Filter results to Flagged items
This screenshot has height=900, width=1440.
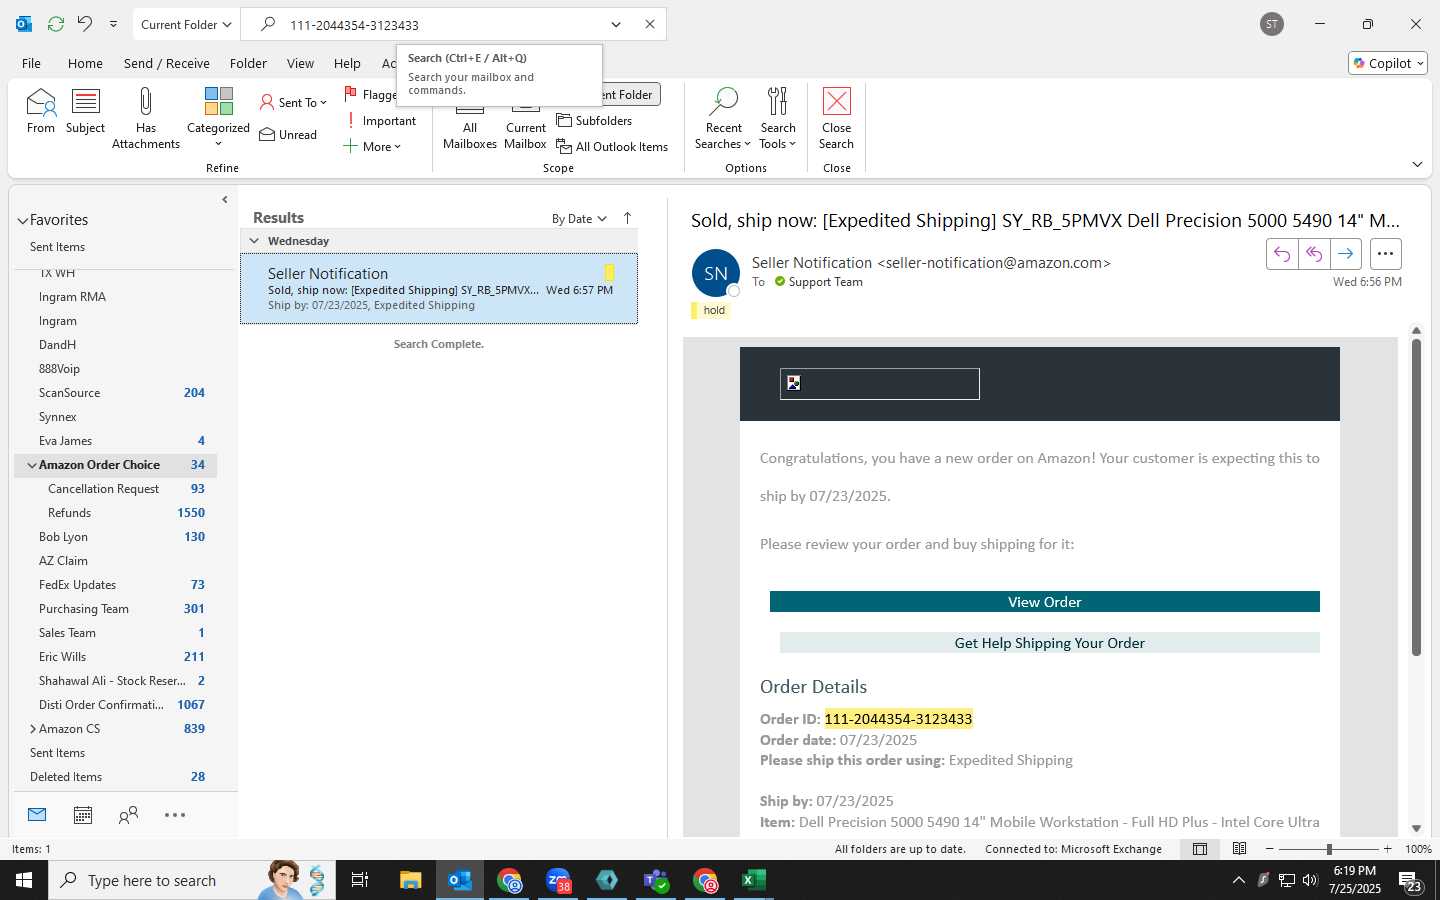[370, 94]
